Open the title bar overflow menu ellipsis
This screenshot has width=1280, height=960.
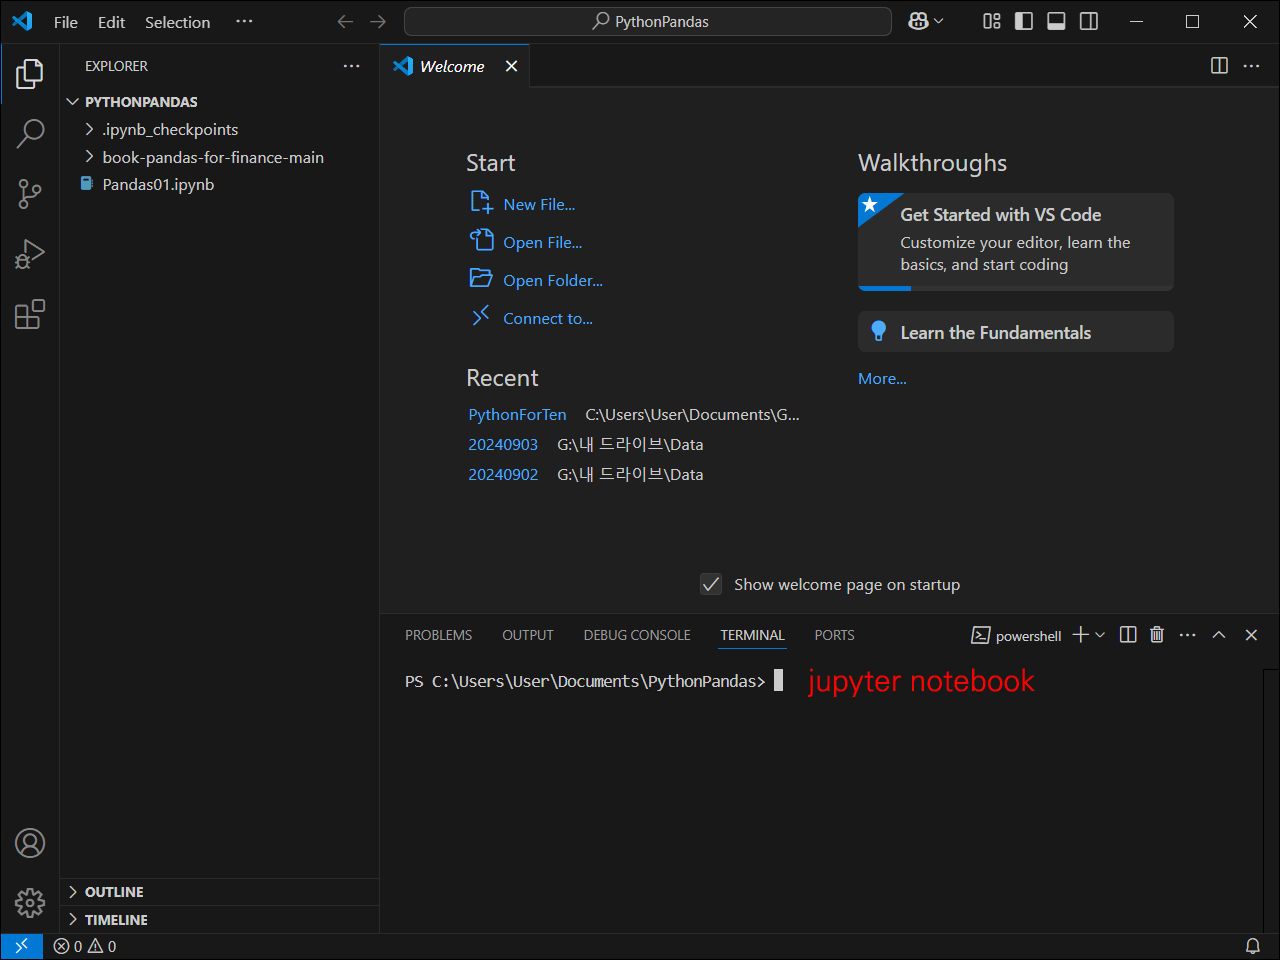tap(244, 21)
